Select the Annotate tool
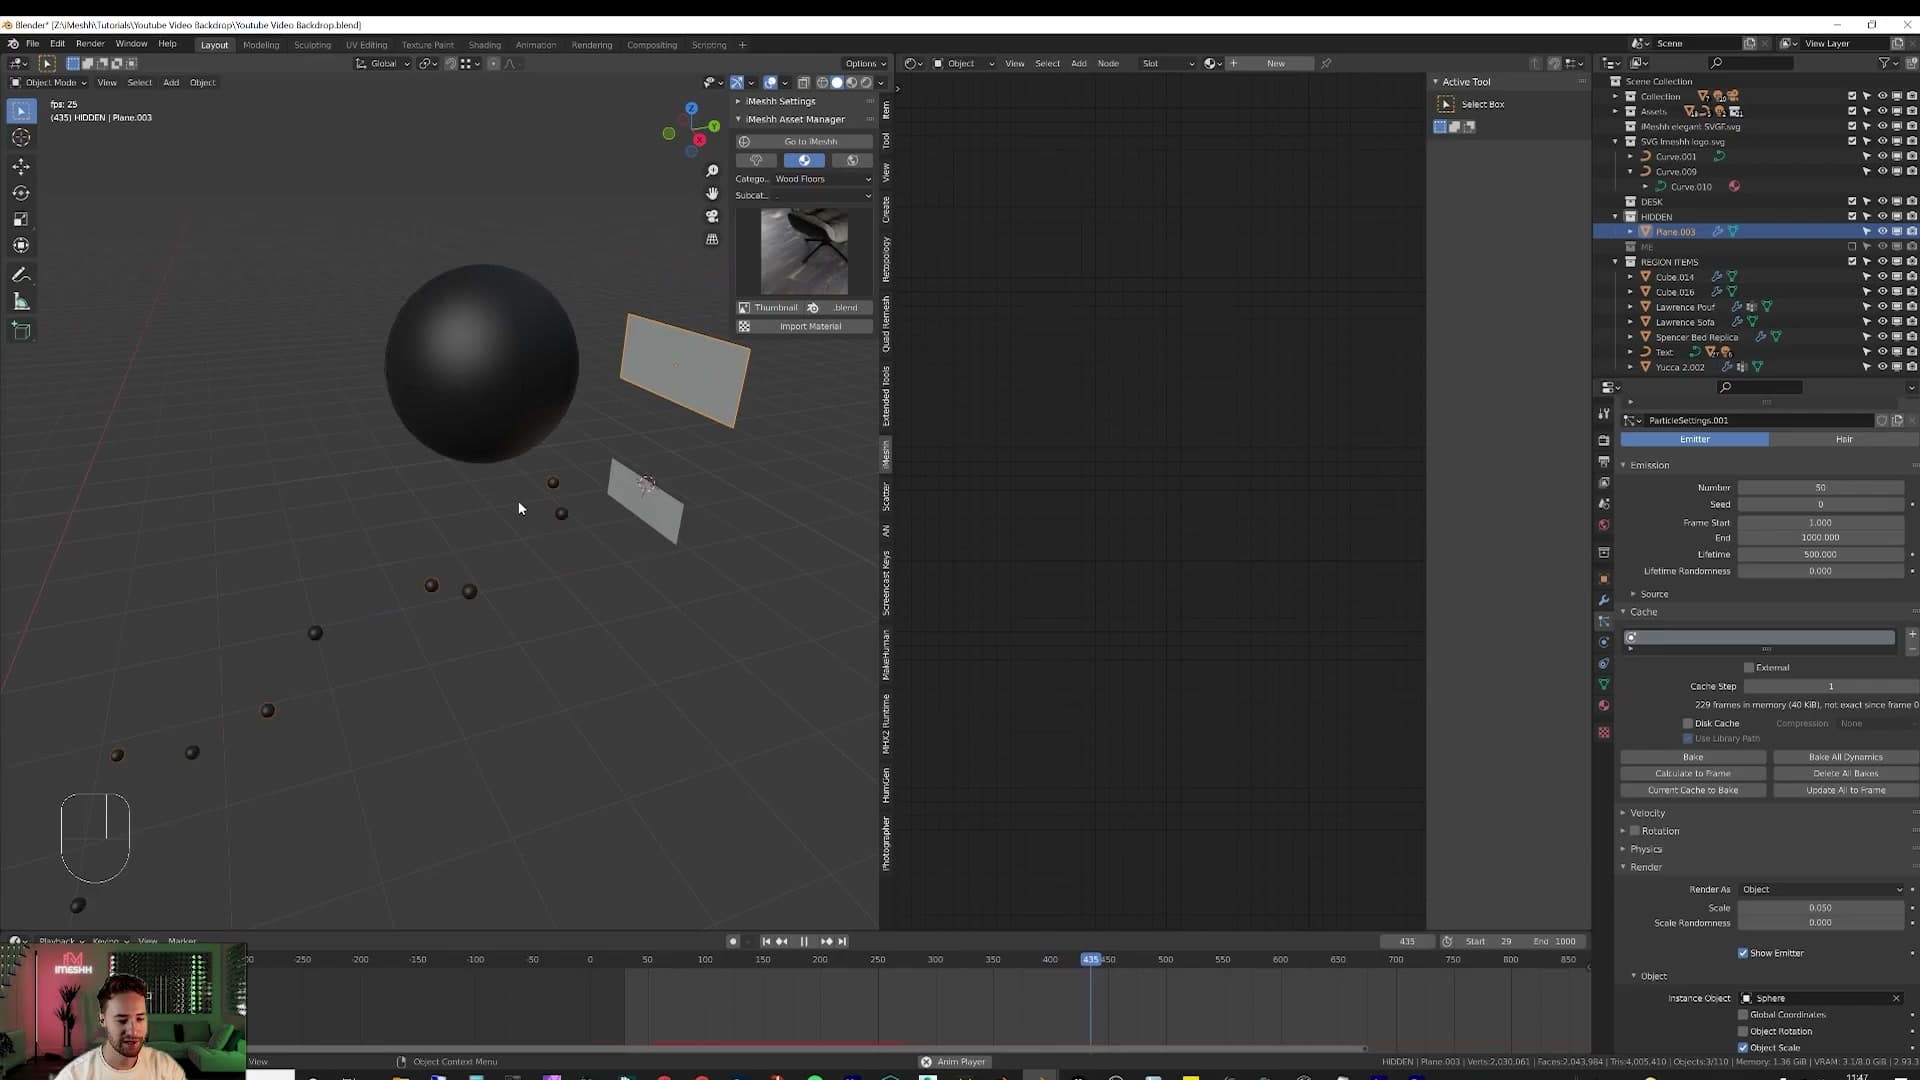The width and height of the screenshot is (1920, 1080). click(x=21, y=275)
